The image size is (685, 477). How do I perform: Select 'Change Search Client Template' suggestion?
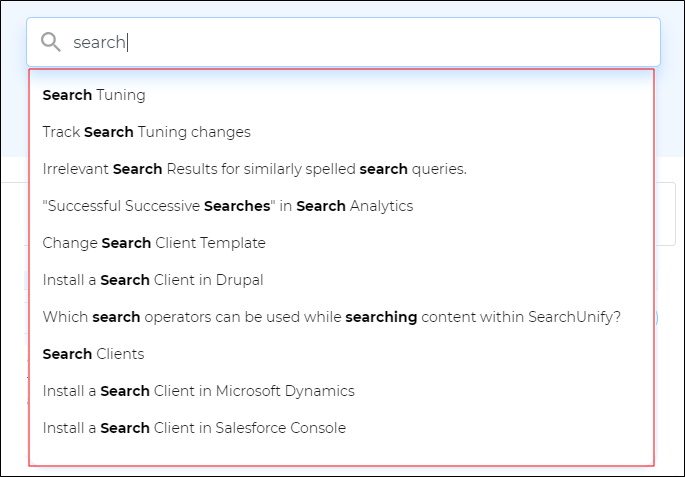pyautogui.click(x=154, y=243)
